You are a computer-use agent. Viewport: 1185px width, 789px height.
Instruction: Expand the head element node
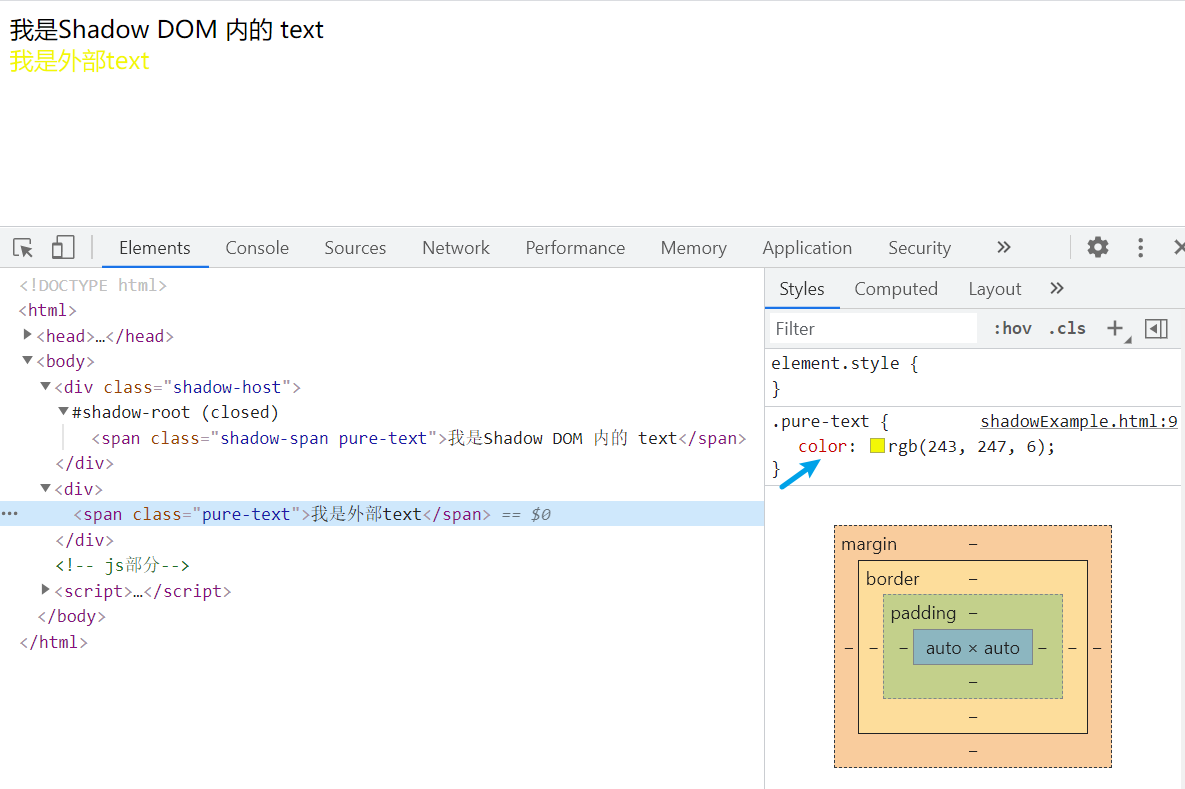pyautogui.click(x=27, y=334)
